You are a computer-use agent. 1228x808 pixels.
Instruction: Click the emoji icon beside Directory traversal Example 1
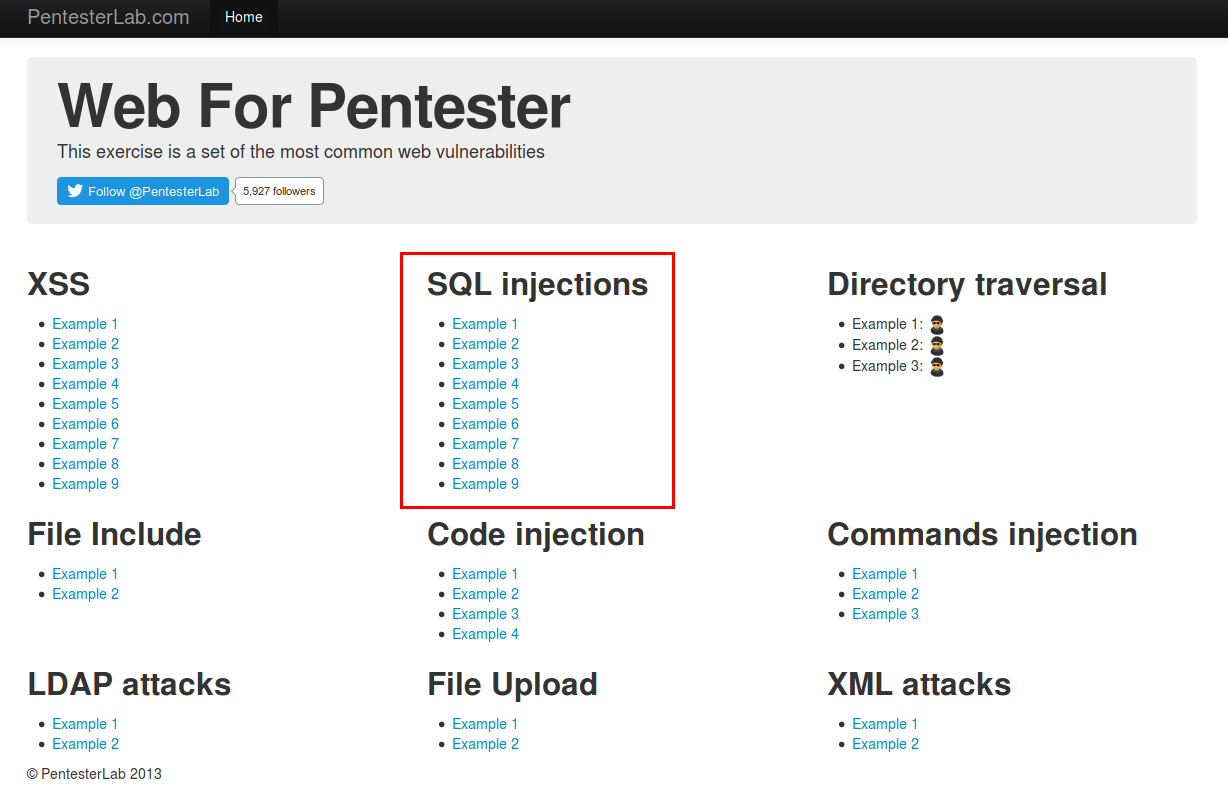[x=936, y=323]
